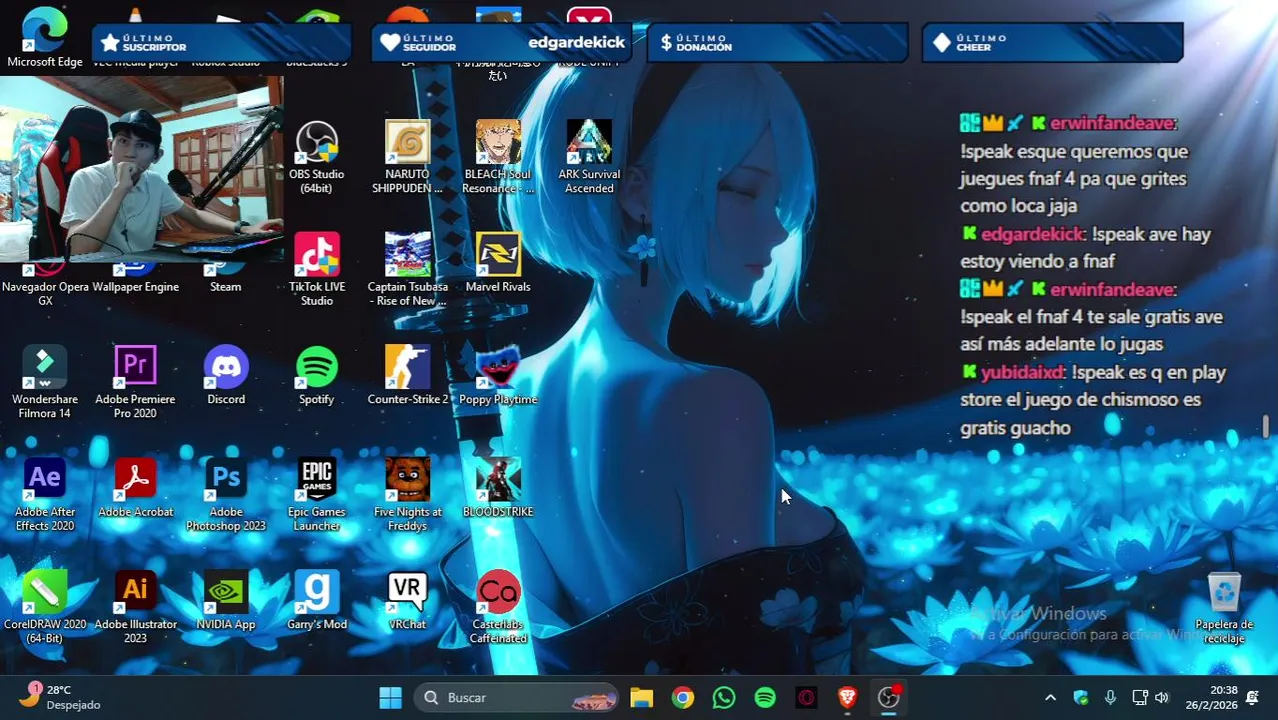Open Casterlabs Caffeinated shortcut
Viewport: 1278px width, 720px height.
498,608
